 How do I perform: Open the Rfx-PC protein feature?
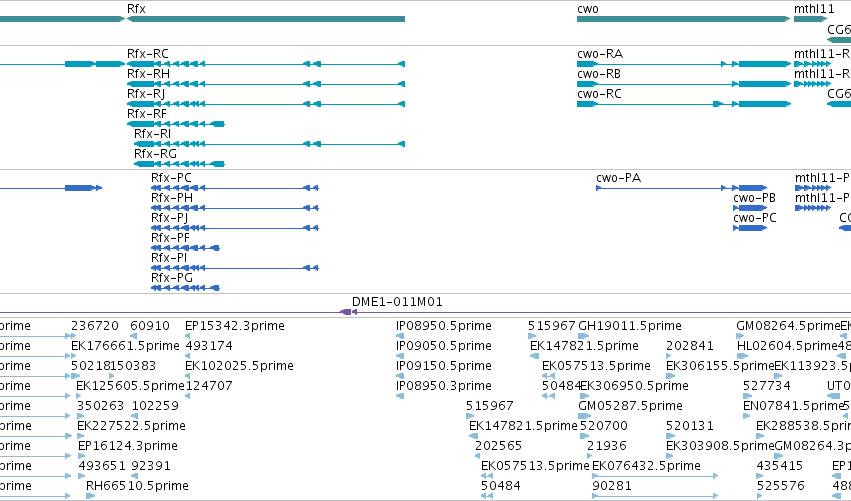pyautogui.click(x=171, y=178)
